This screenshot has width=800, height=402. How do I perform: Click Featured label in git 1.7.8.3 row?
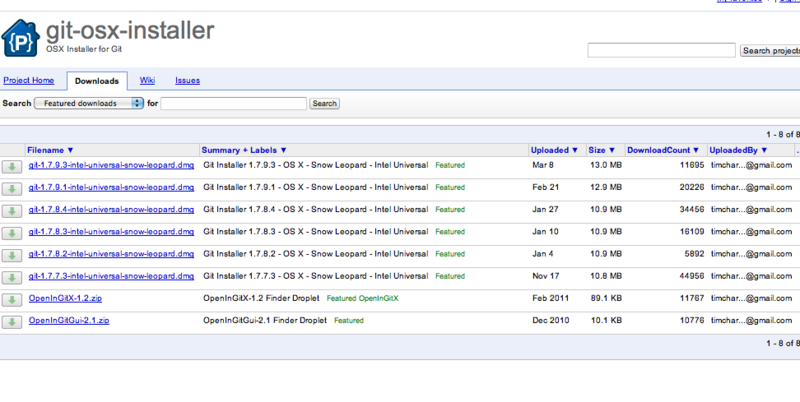click(450, 232)
